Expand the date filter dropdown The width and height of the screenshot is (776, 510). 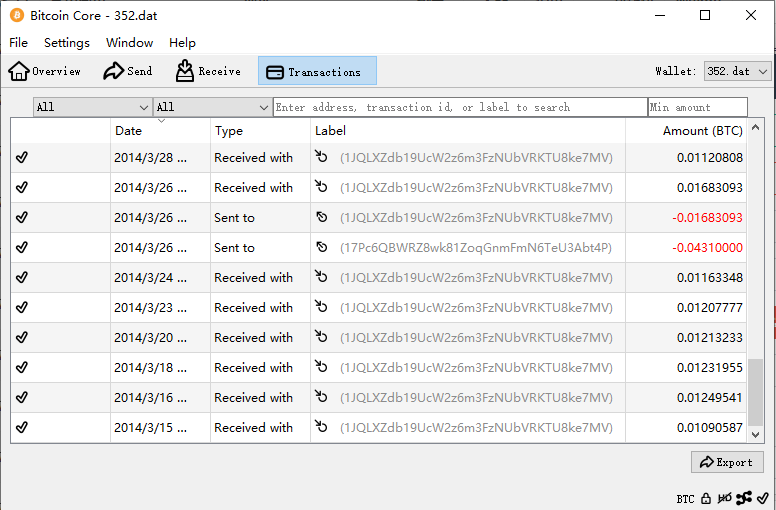[92, 107]
